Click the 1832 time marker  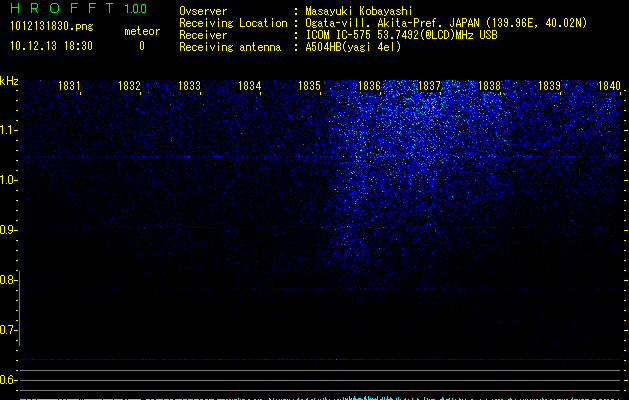click(x=129, y=86)
